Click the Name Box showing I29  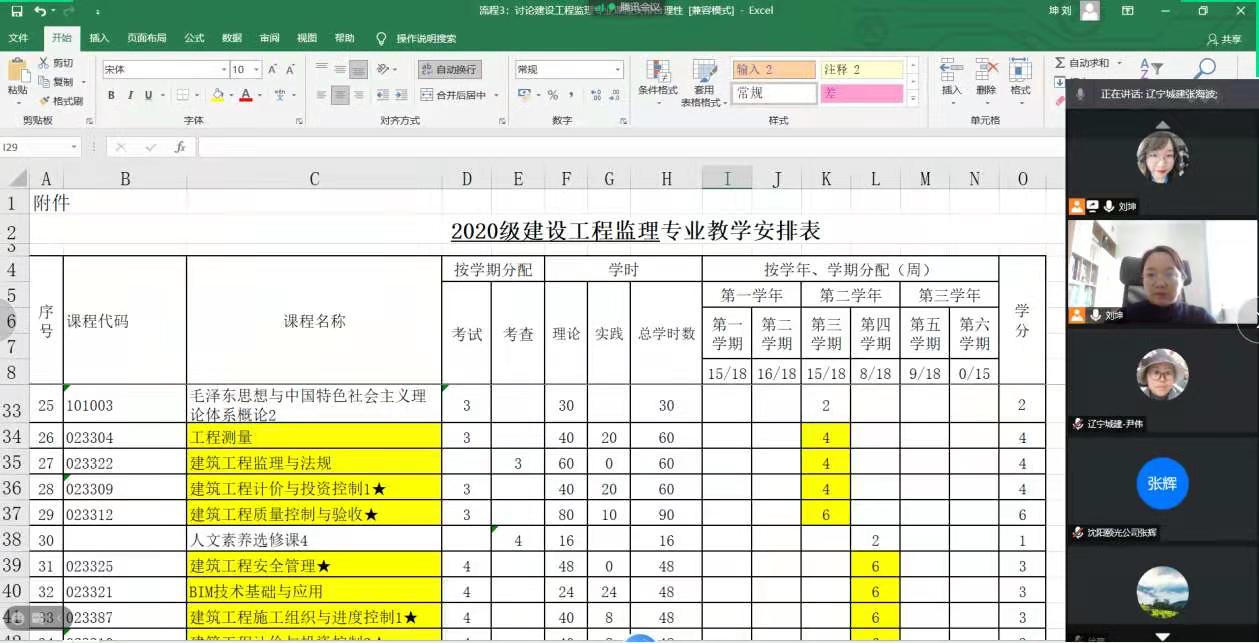tap(40, 147)
